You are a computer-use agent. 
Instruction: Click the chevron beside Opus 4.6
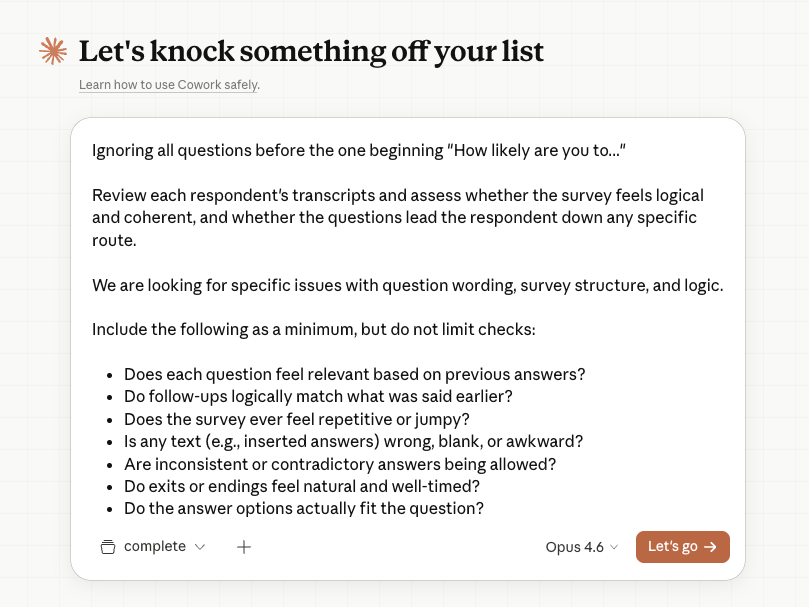[614, 547]
